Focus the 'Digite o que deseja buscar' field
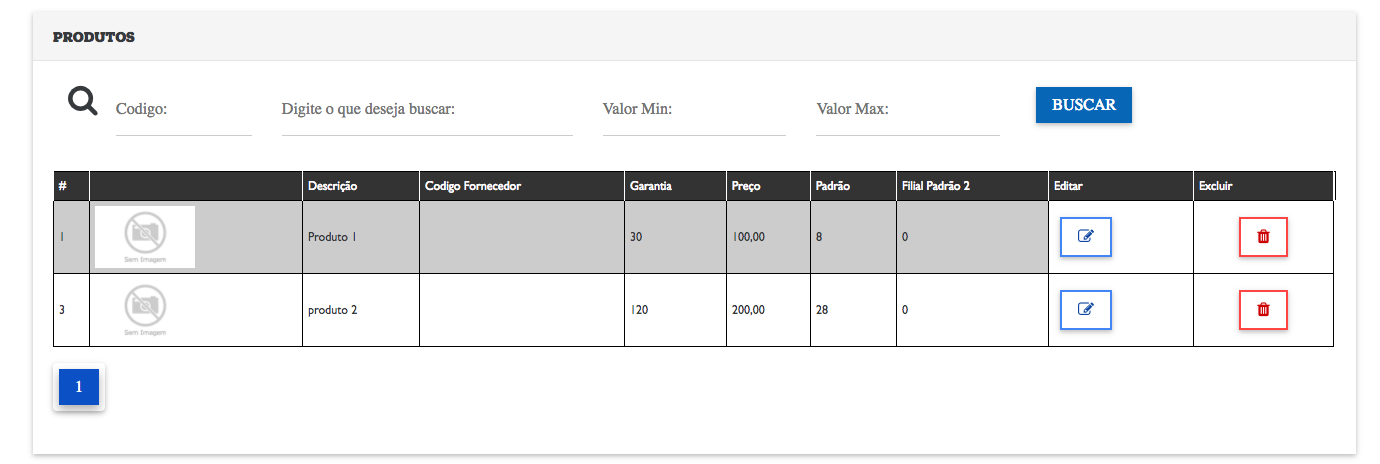This screenshot has width=1380, height=464. click(427, 110)
